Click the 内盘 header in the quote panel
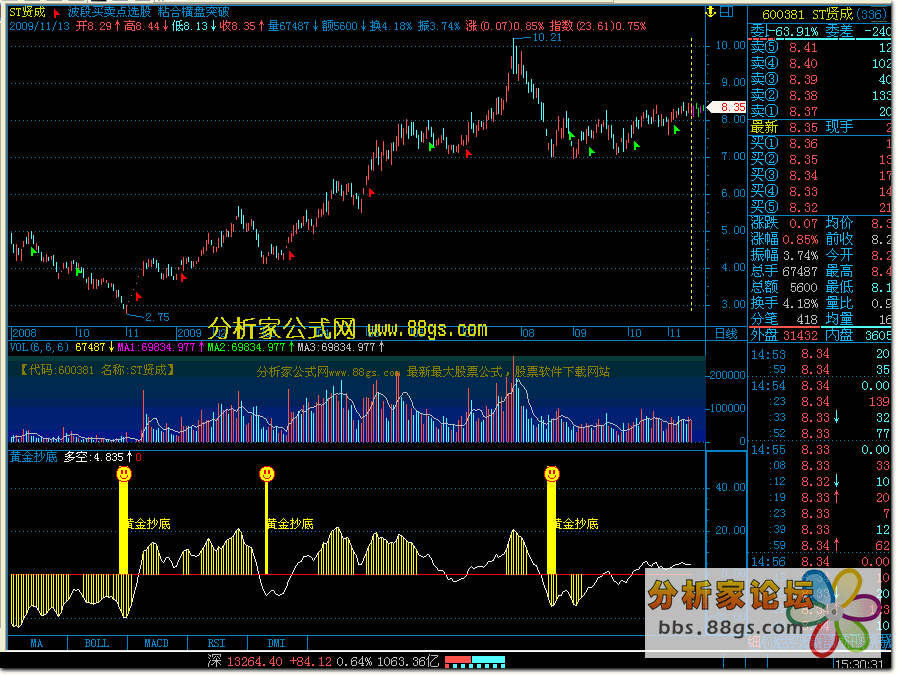 [840, 335]
